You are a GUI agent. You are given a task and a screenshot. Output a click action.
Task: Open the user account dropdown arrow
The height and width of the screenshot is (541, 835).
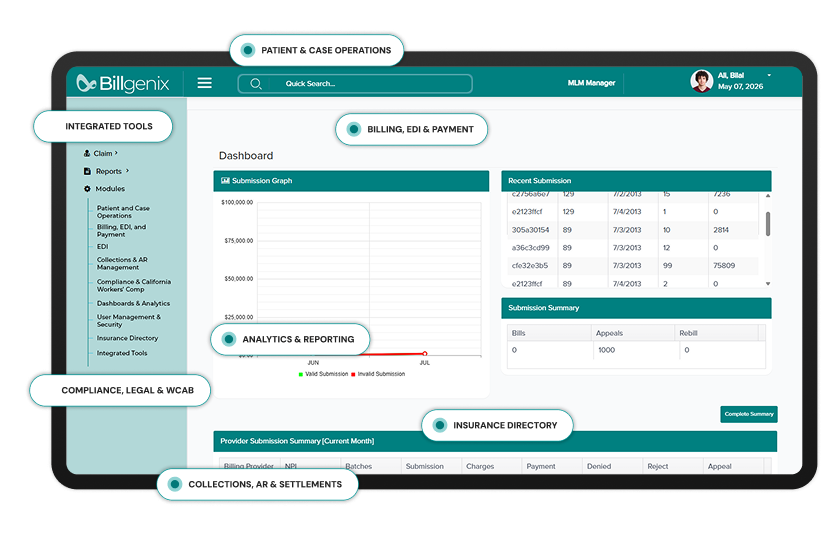pyautogui.click(x=769, y=75)
